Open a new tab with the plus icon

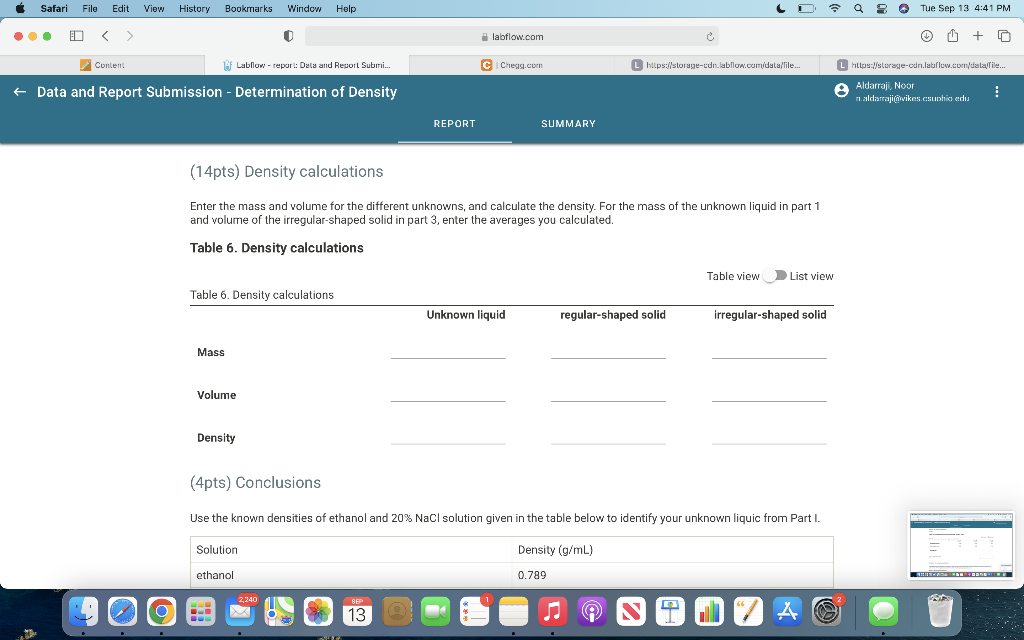coord(978,35)
